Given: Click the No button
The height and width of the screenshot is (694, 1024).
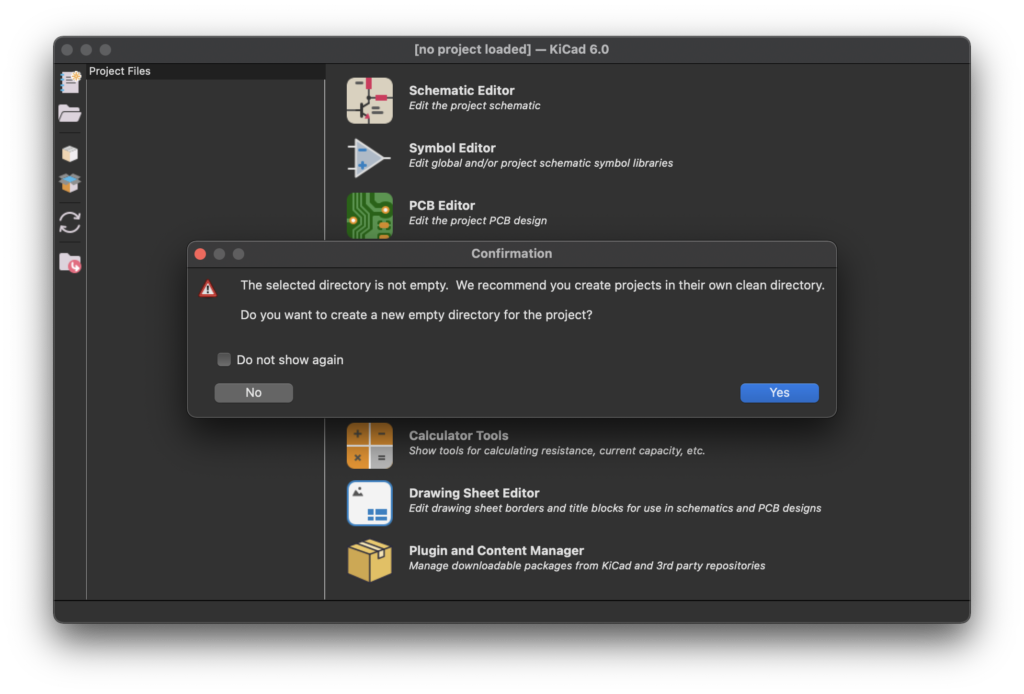Looking at the screenshot, I should (253, 392).
